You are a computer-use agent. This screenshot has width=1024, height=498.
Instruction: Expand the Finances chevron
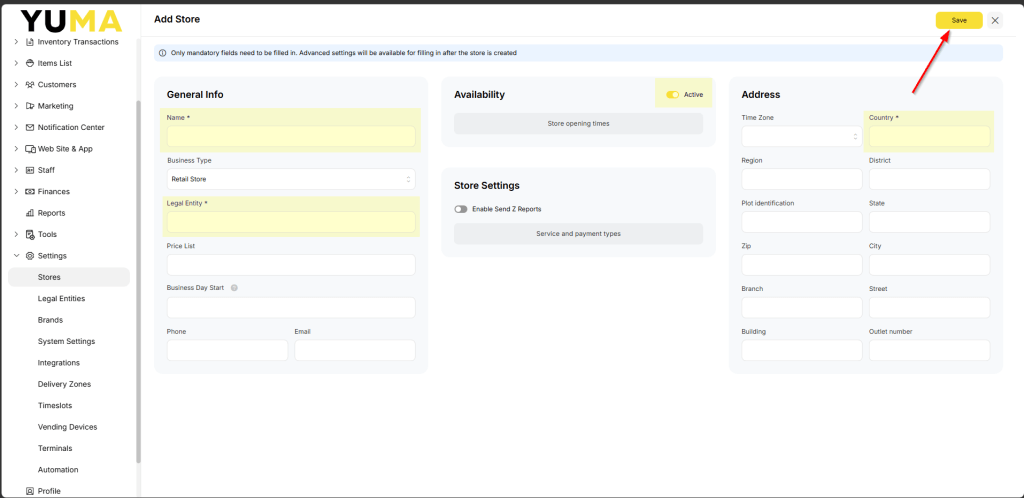pyautogui.click(x=16, y=191)
